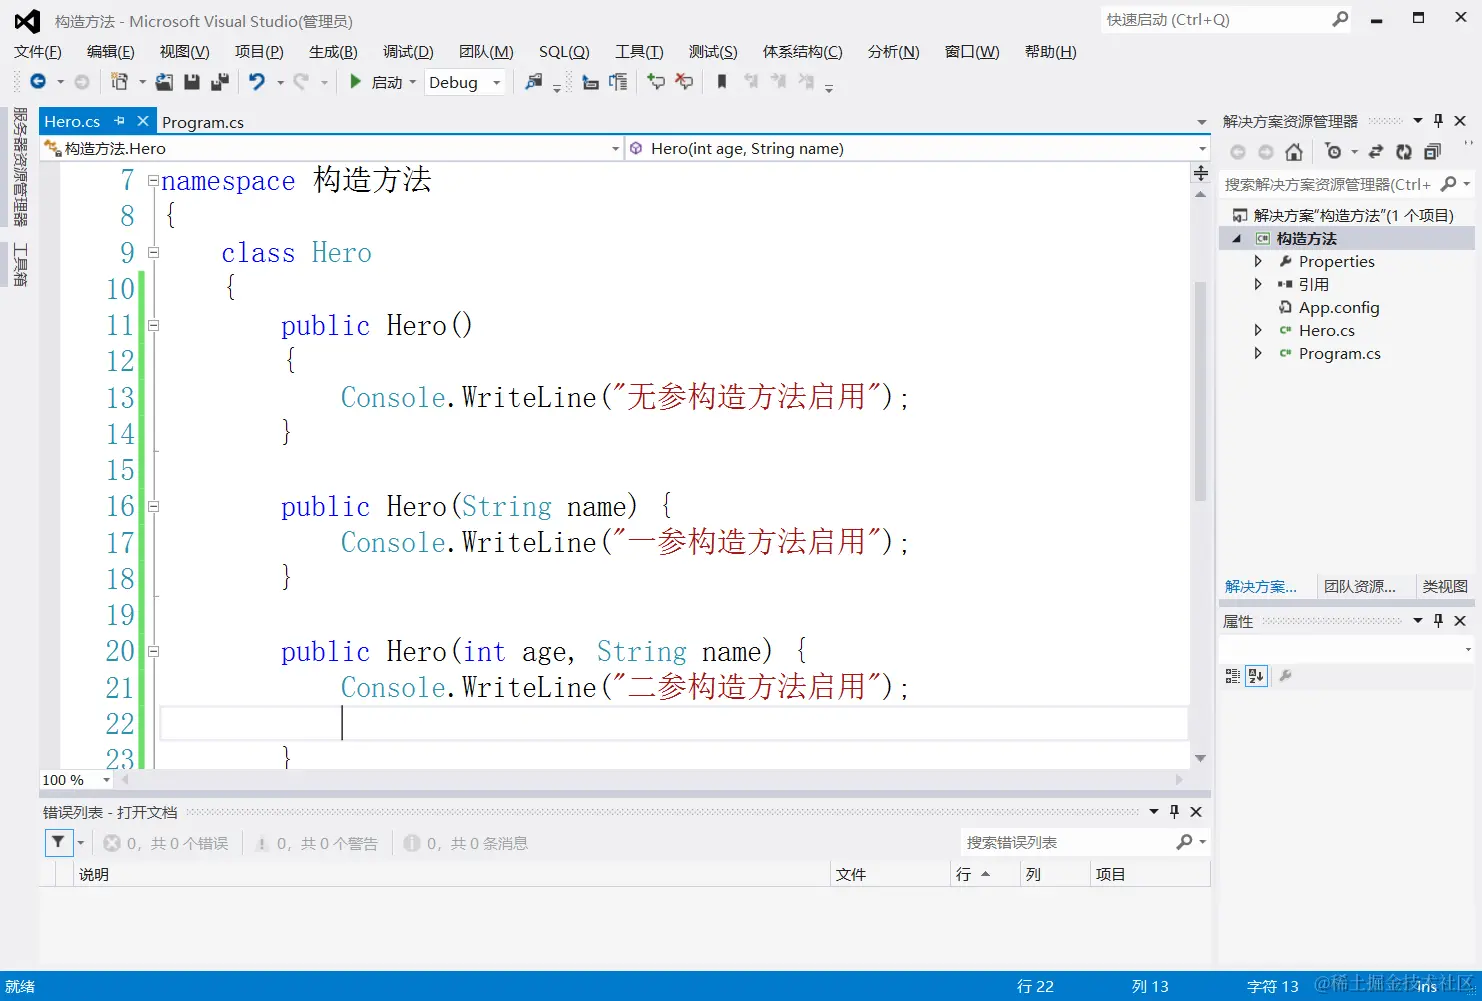This screenshot has width=1482, height=1001.
Task: Open the 文件(F) menu
Action: tap(38, 52)
